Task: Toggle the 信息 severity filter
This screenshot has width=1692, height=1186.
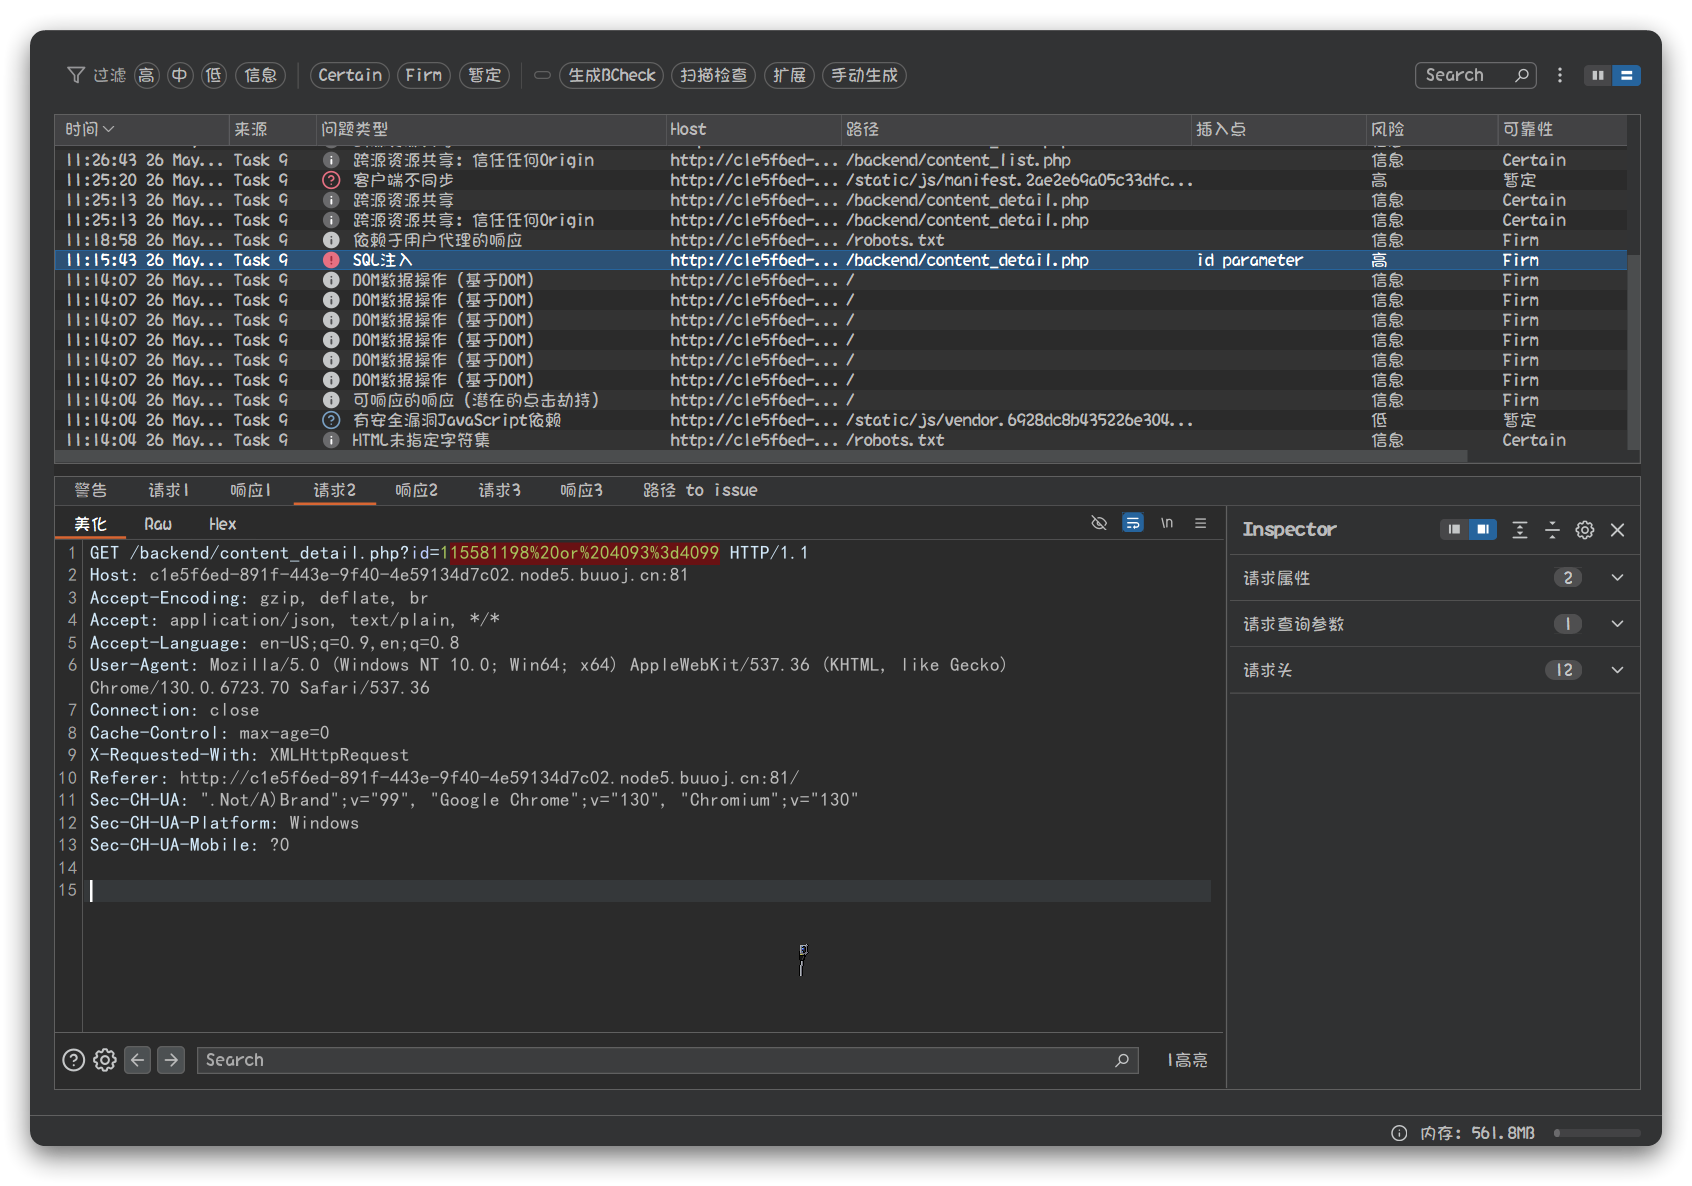Action: click(x=260, y=75)
